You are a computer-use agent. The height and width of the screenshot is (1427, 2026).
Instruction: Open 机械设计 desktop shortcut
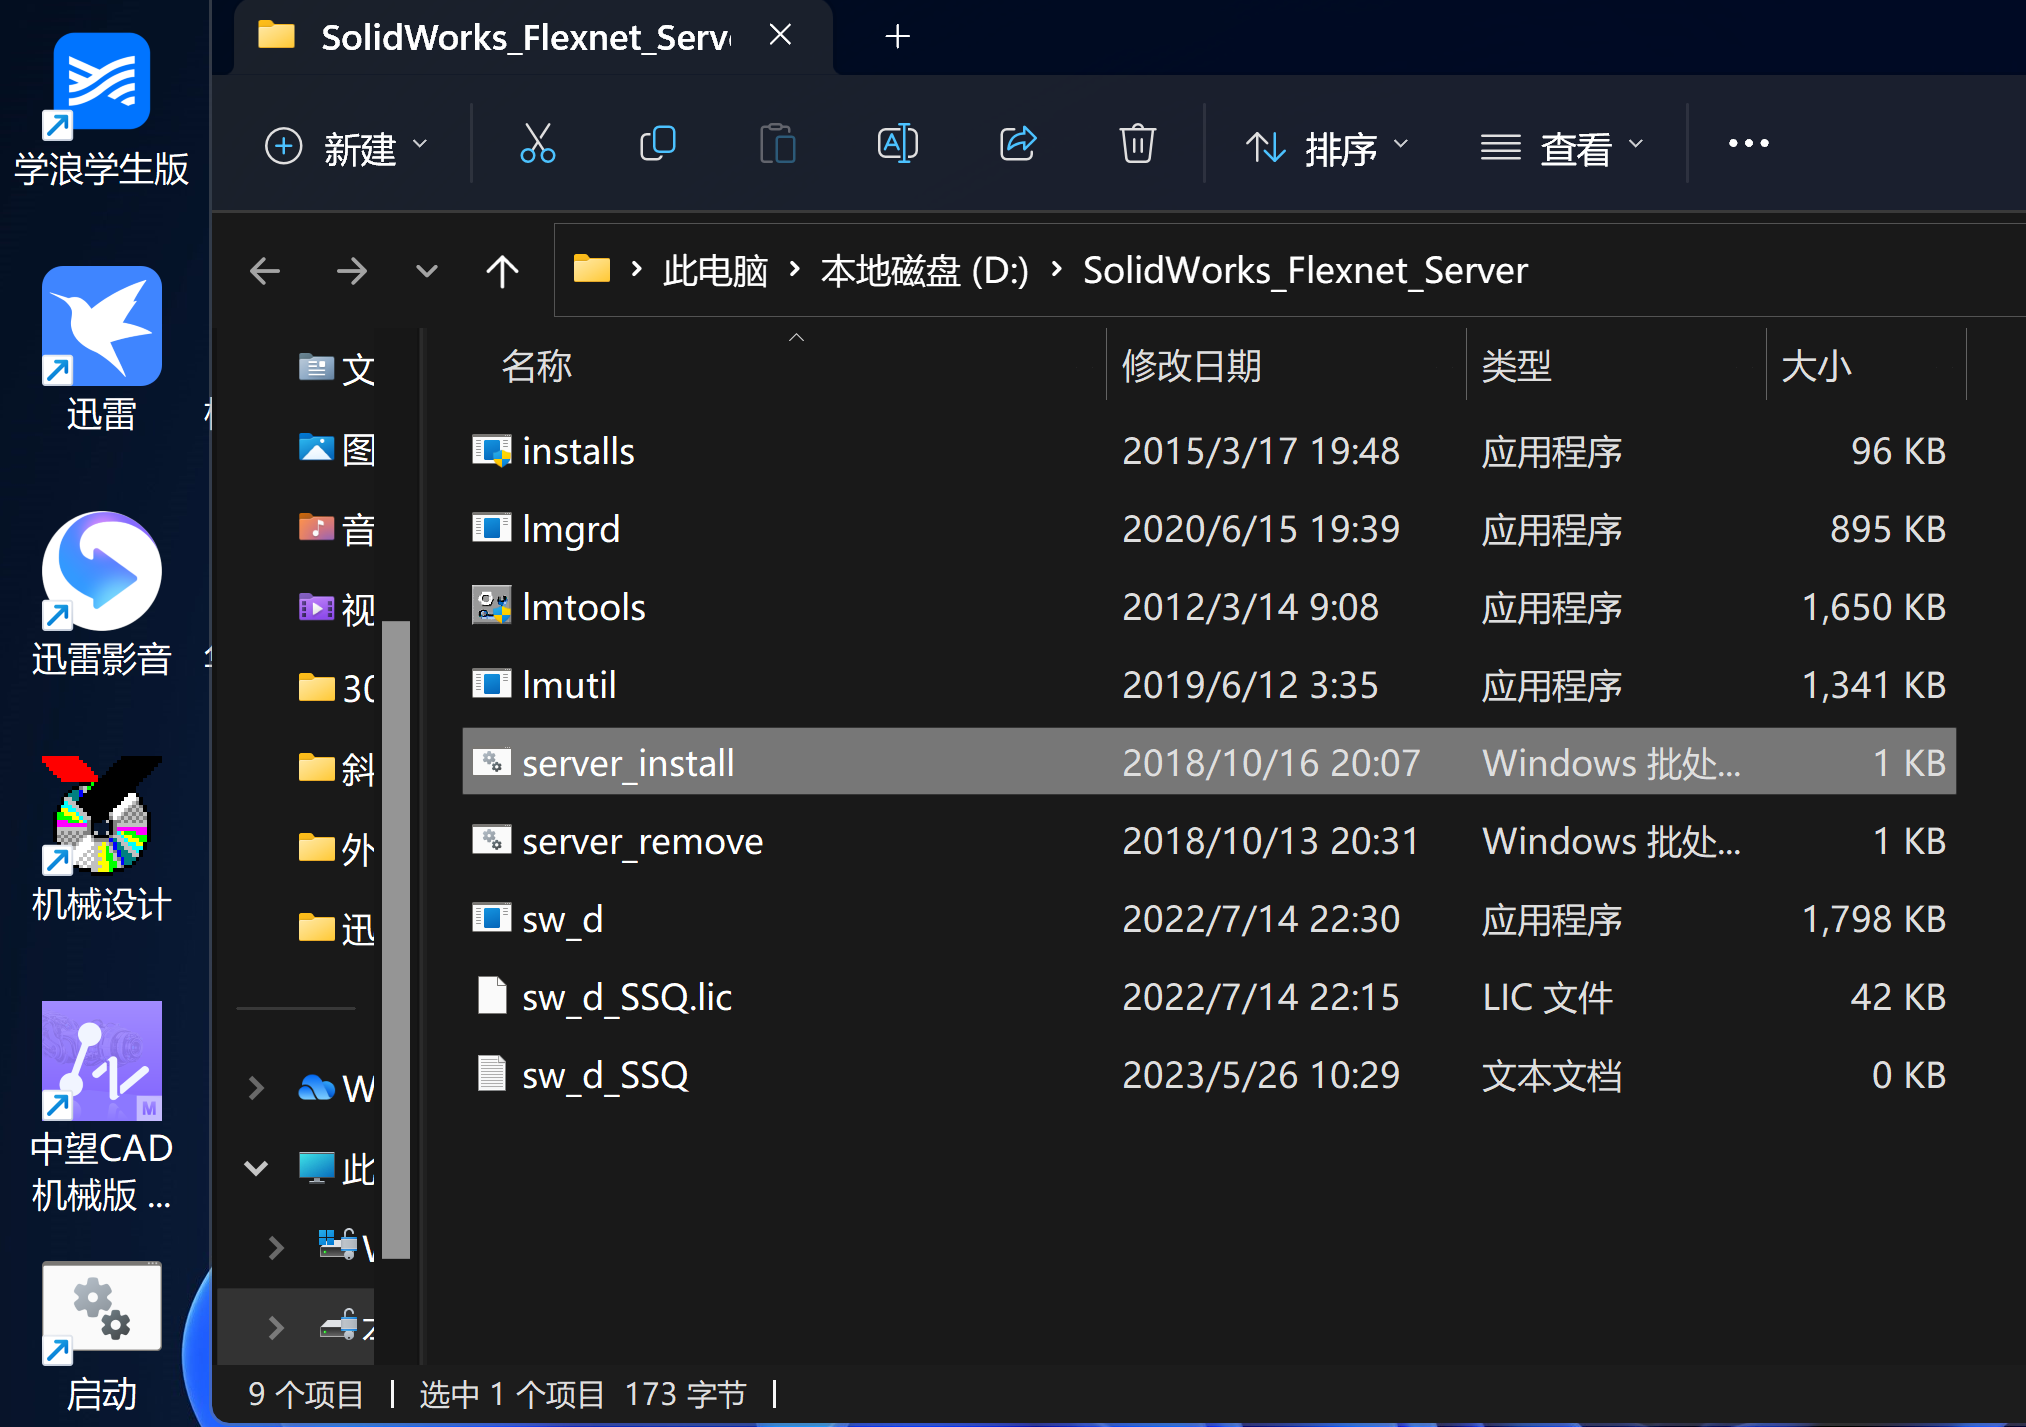click(x=101, y=840)
